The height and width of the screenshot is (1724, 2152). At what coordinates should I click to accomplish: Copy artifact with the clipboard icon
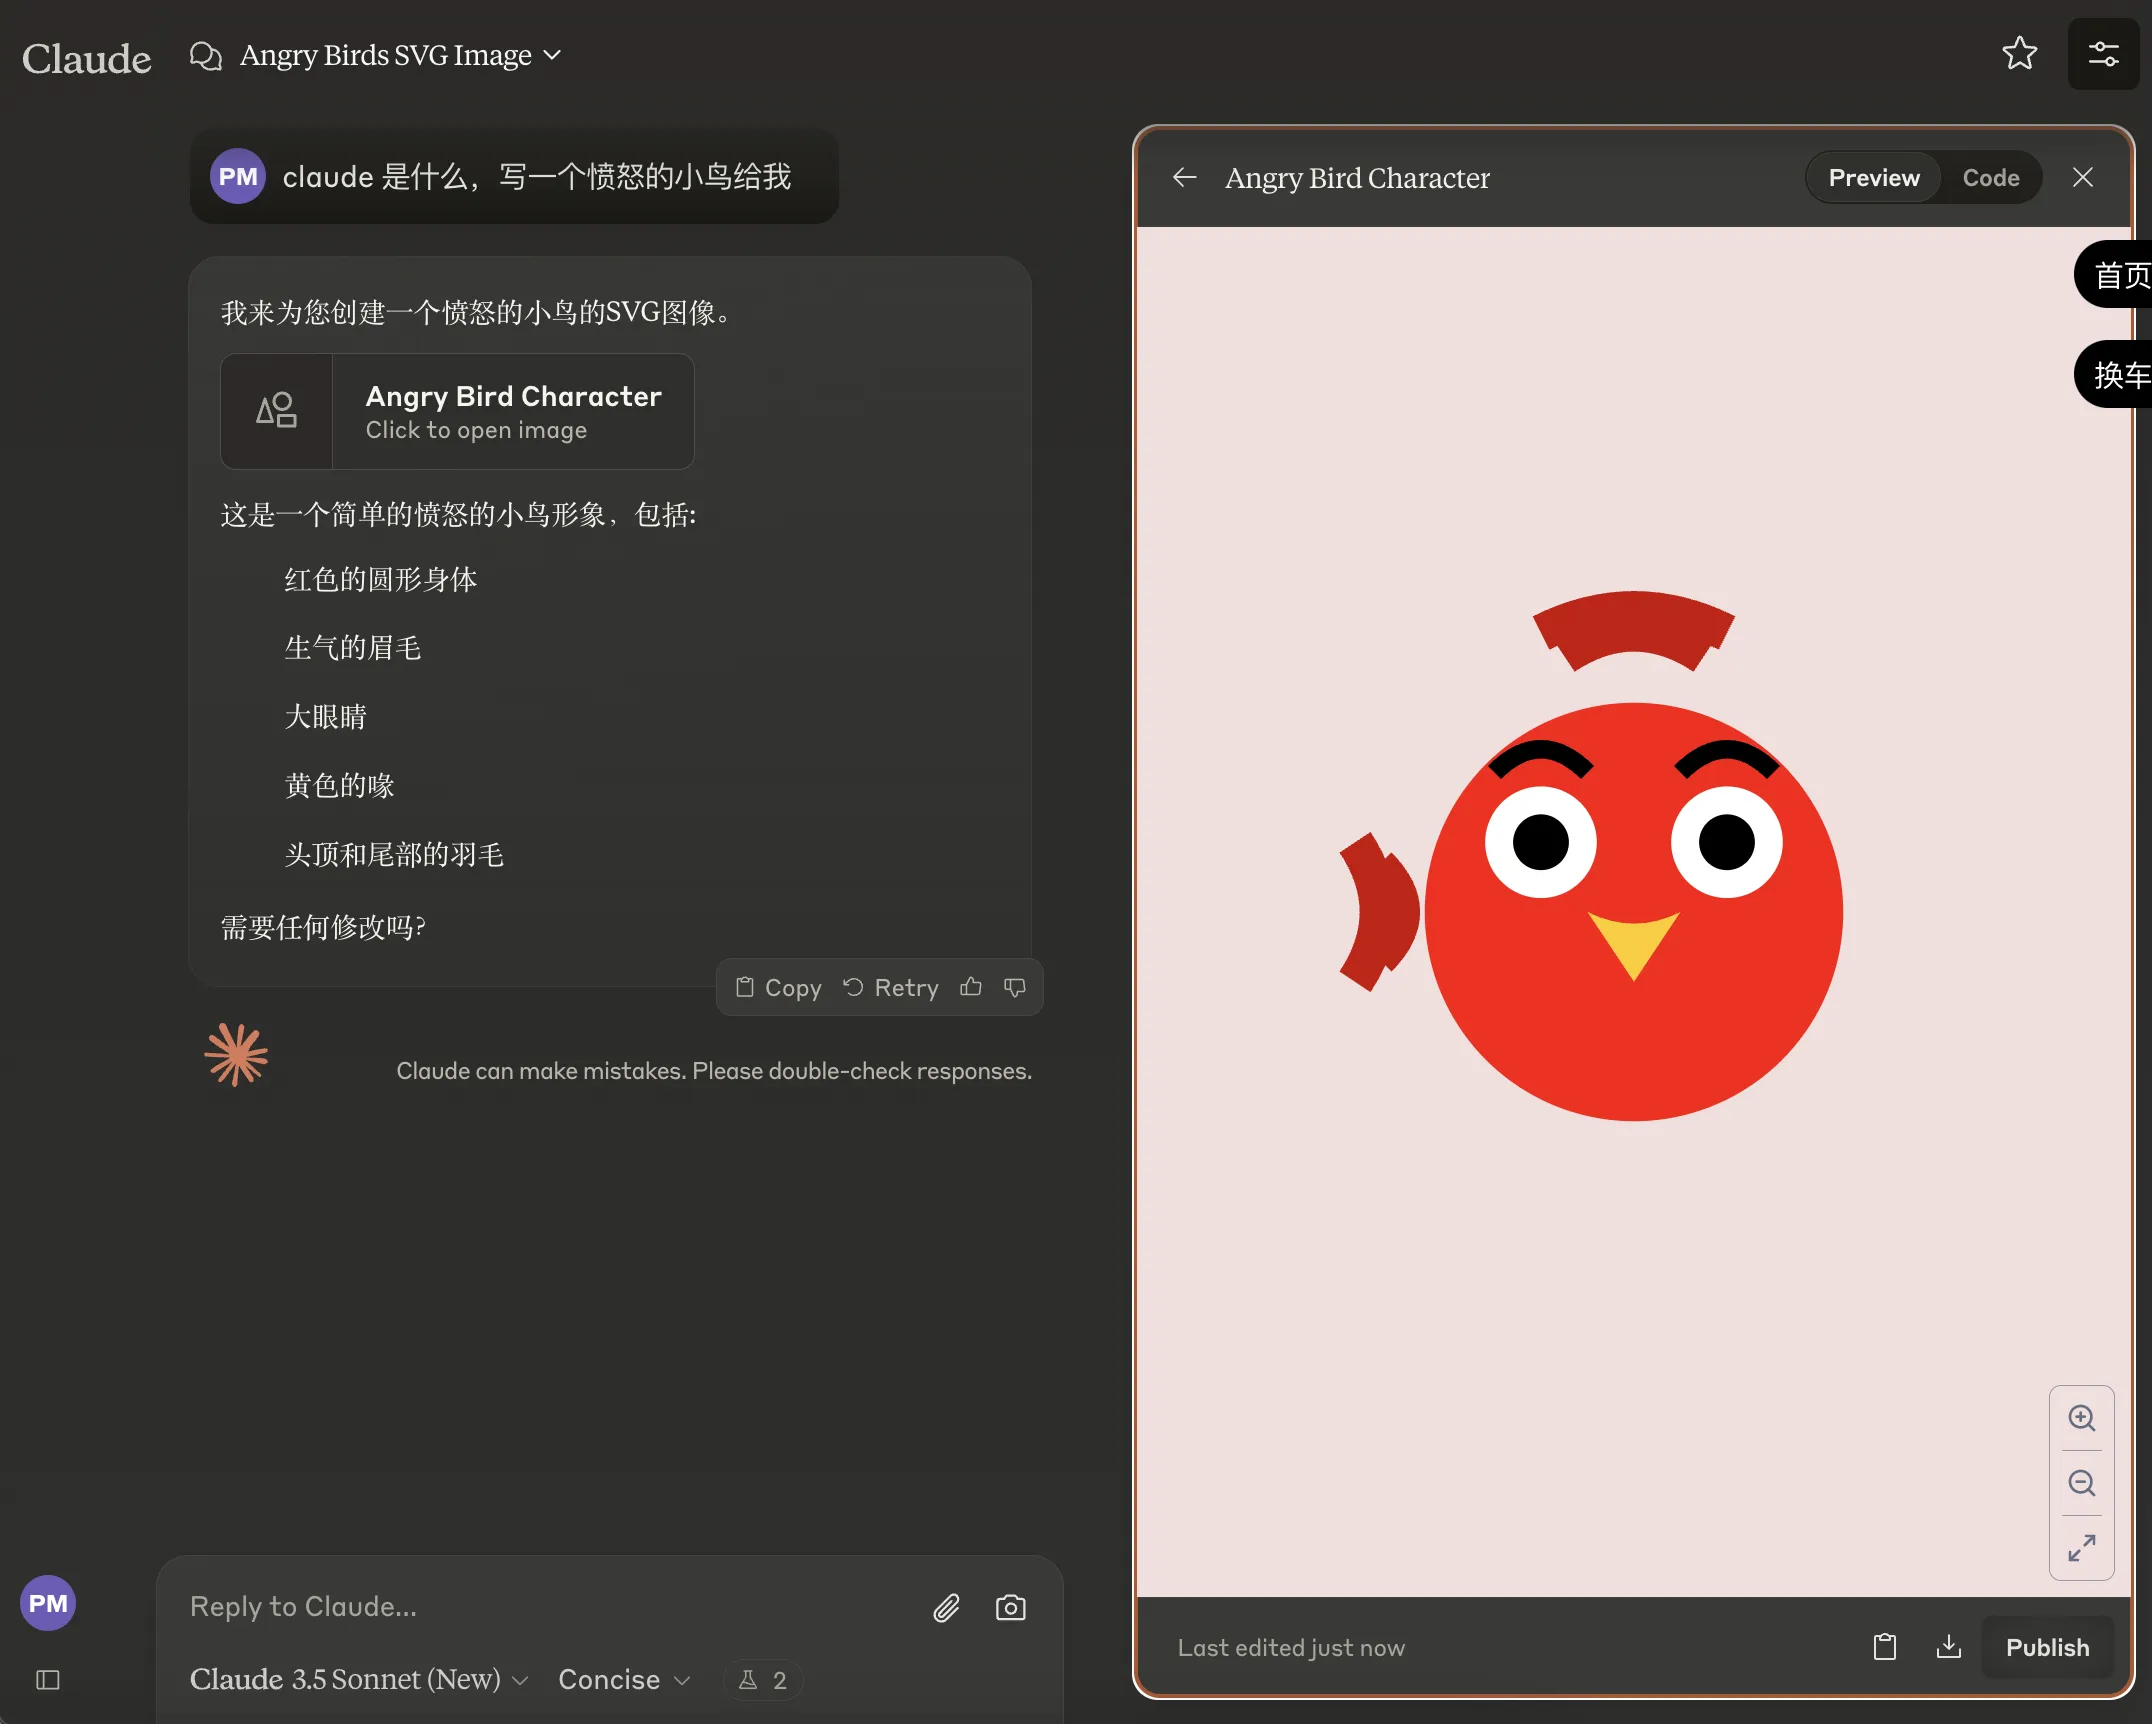point(1884,1647)
